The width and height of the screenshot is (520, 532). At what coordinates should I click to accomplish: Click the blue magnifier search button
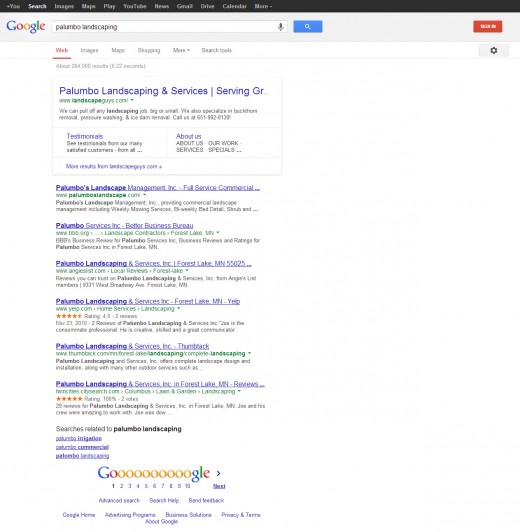(x=308, y=26)
